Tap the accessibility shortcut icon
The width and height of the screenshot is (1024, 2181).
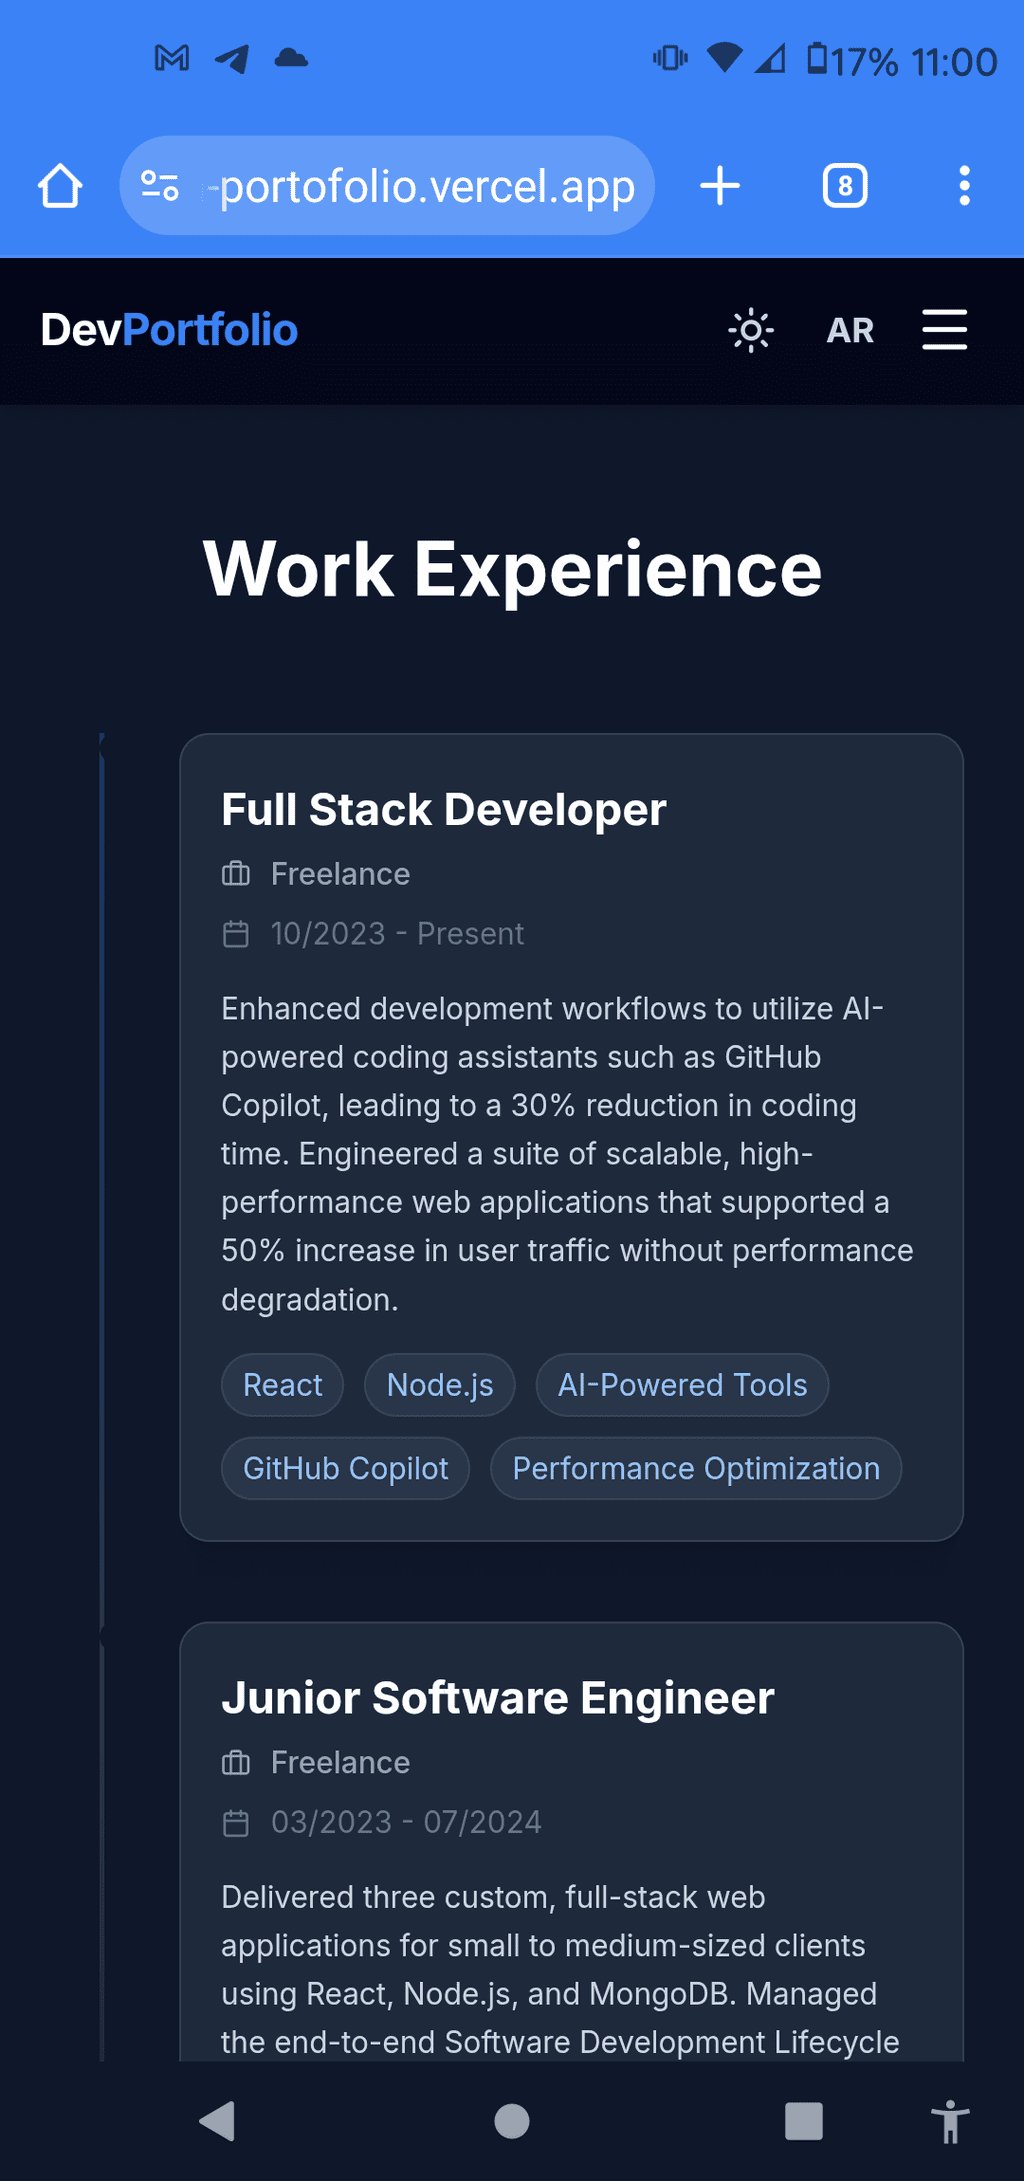[950, 2121]
